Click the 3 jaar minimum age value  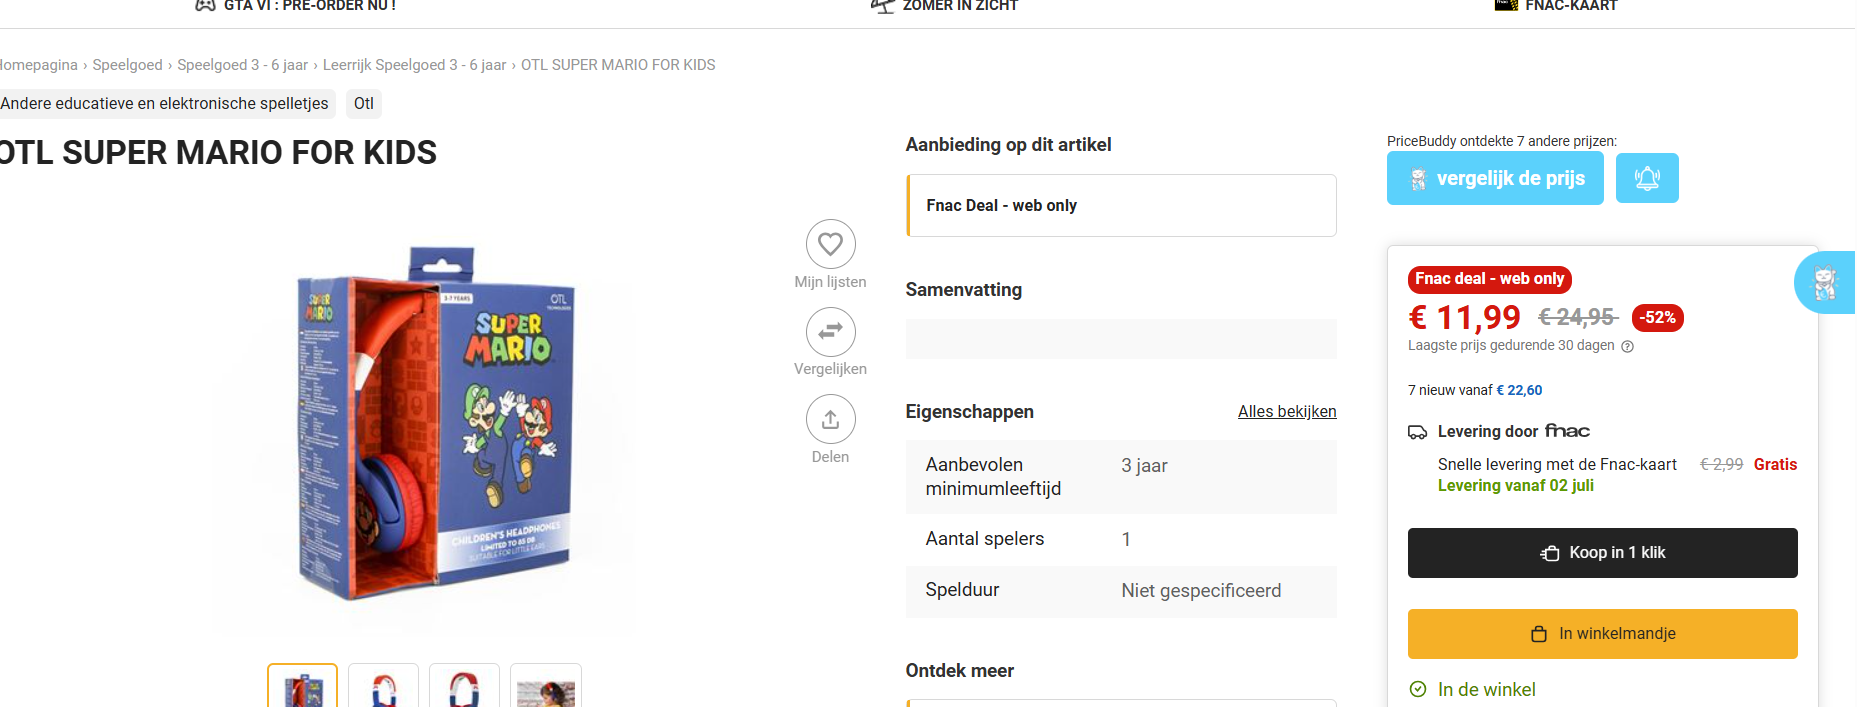1144,466
